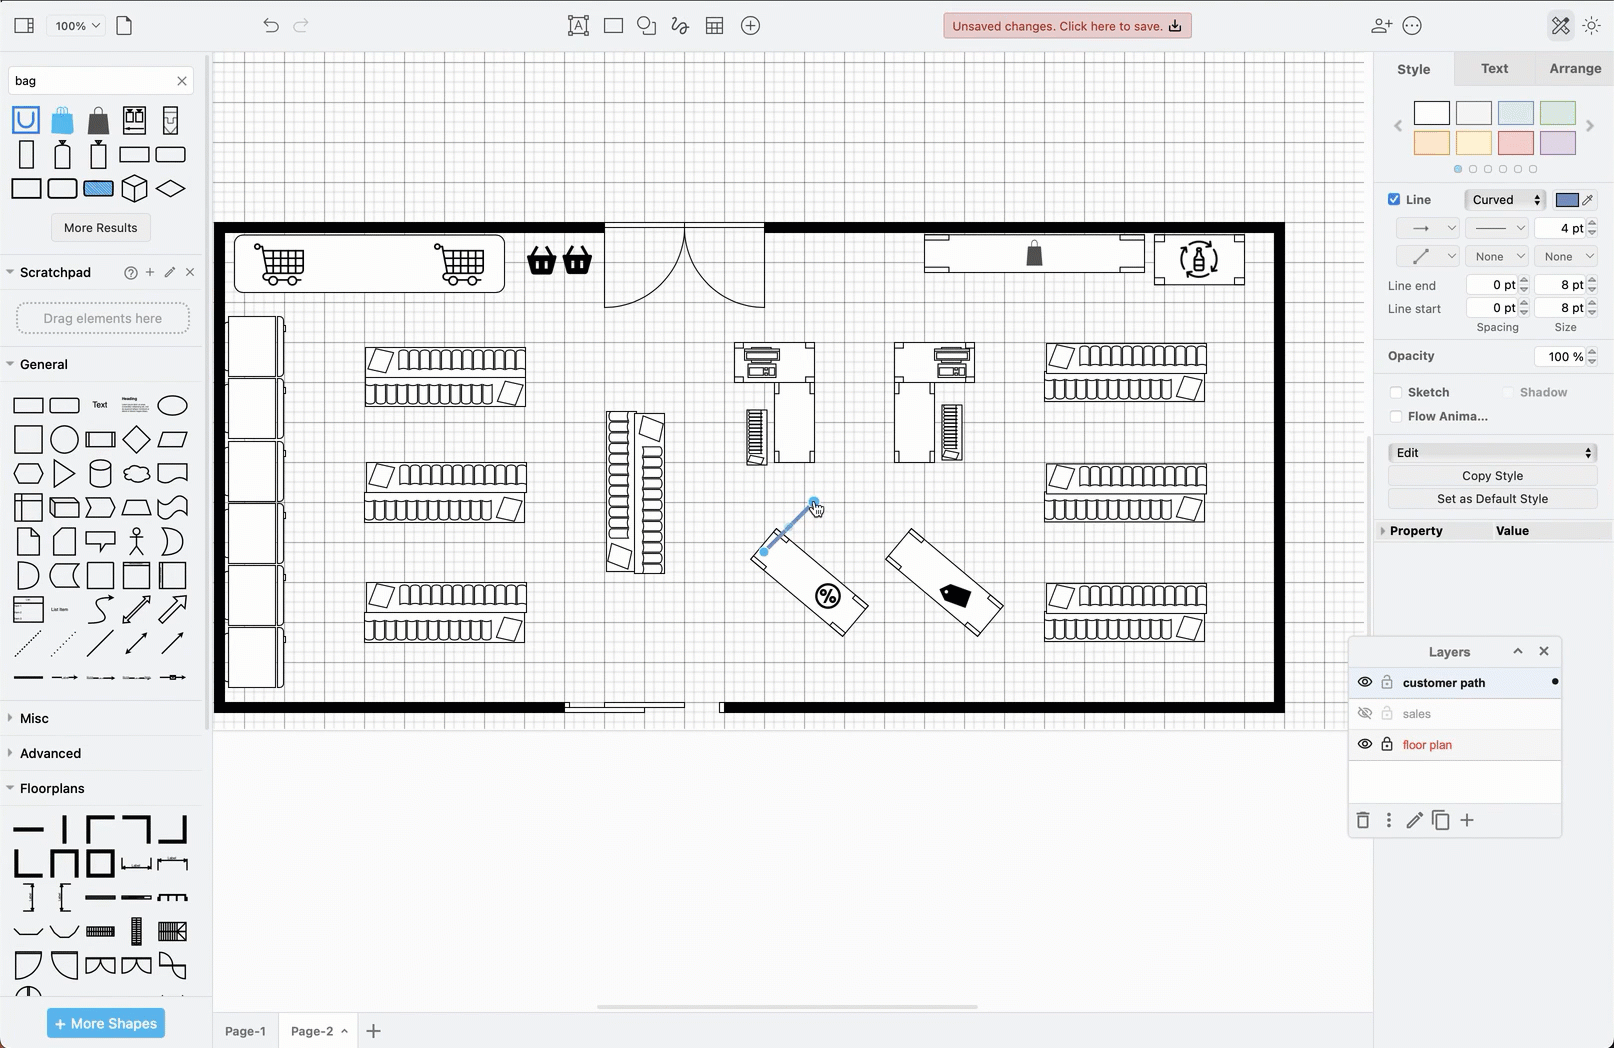
Task: Open the Freehand drawing tool
Action: coord(679,25)
